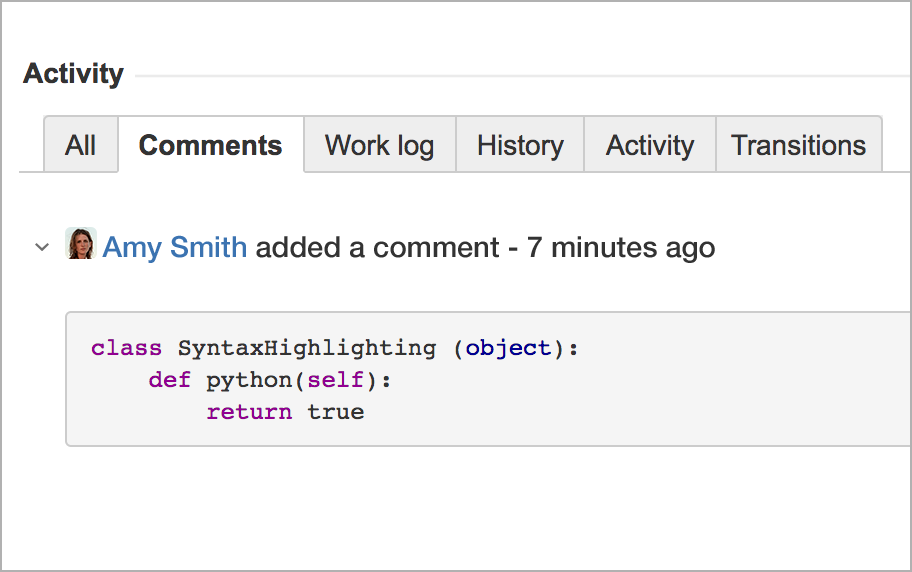Click the 'SyntaxHighlighting' class name
Image resolution: width=912 pixels, height=572 pixels.
pos(307,348)
